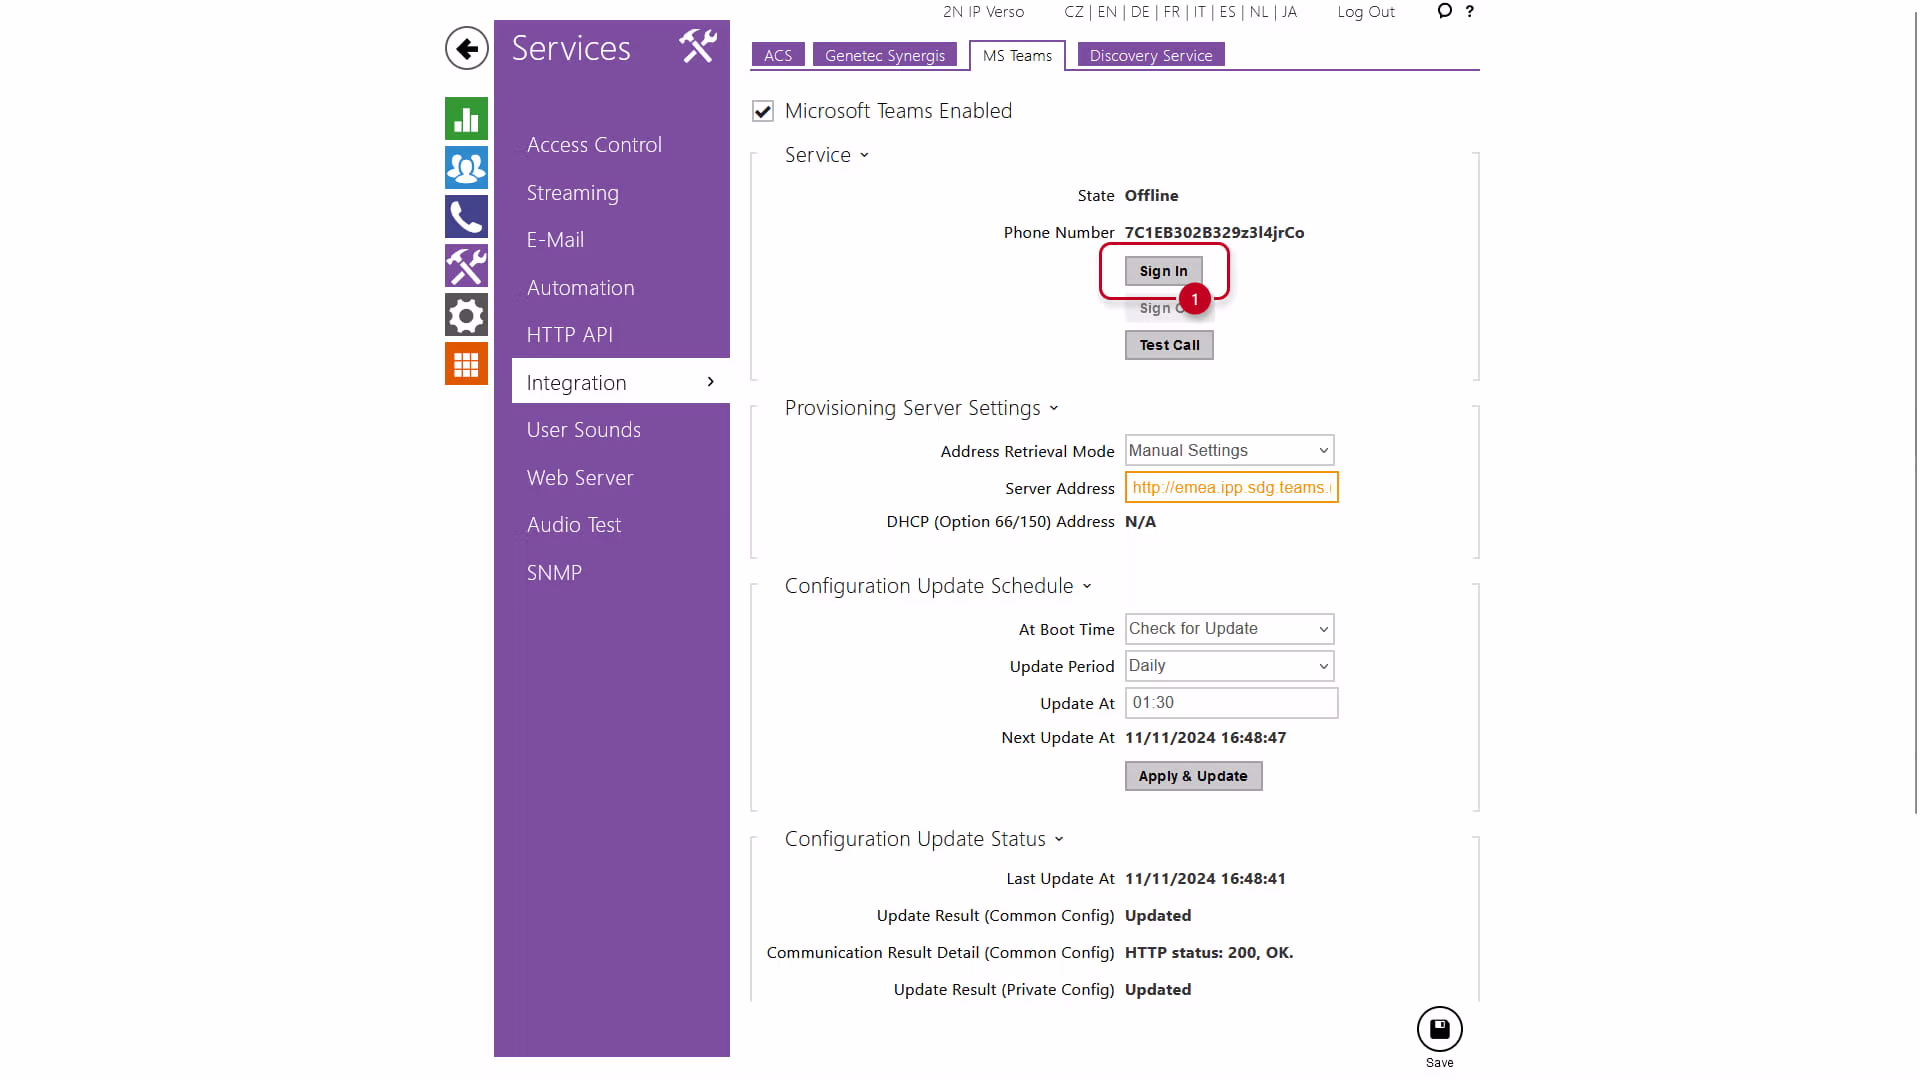
Task: Open Update Period dropdown
Action: pos(1229,666)
